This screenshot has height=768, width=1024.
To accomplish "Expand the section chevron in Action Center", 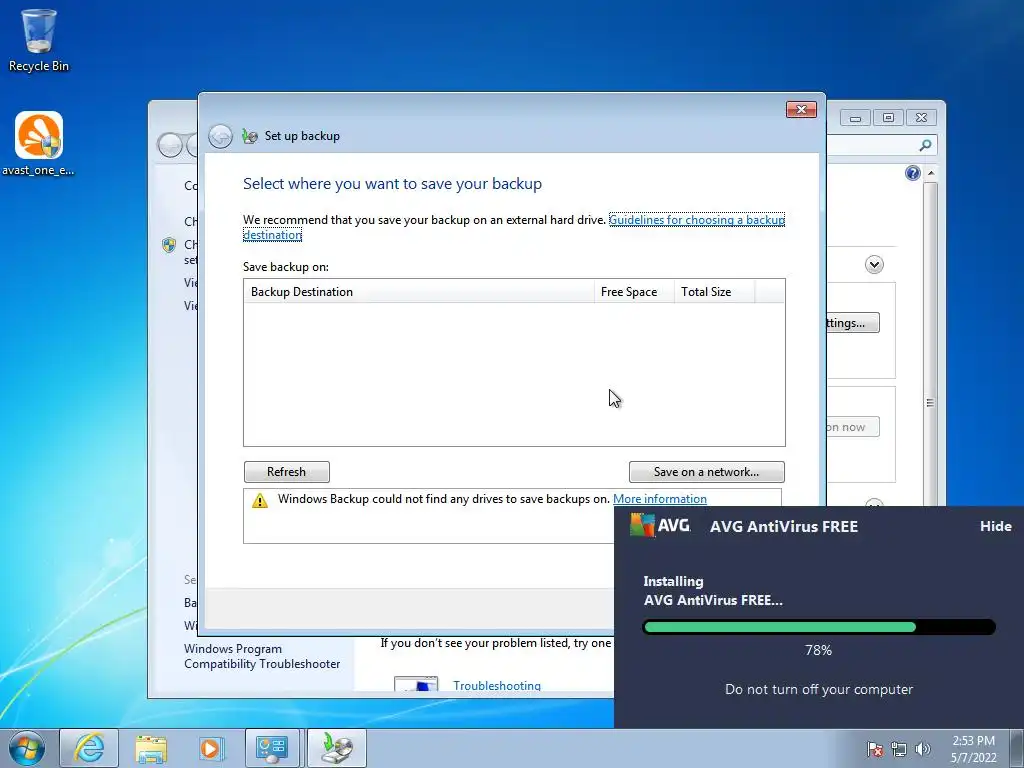I will (x=874, y=264).
